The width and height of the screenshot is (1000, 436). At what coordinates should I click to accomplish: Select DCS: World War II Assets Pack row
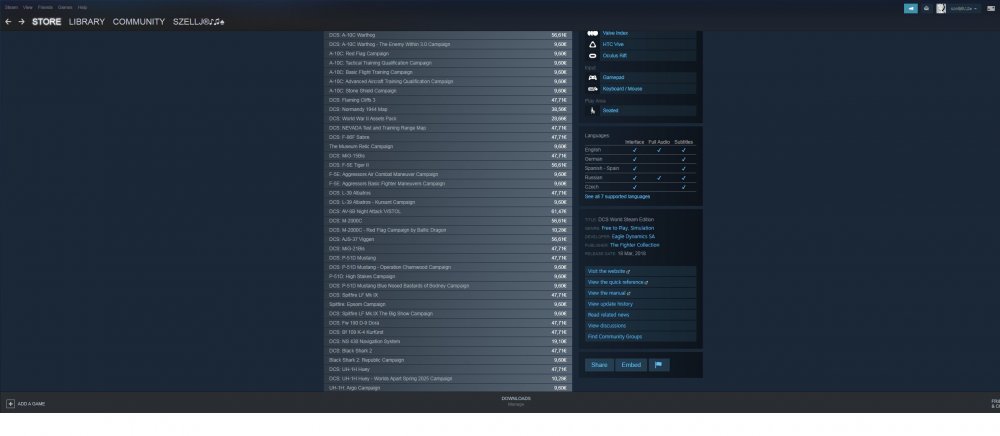point(448,119)
